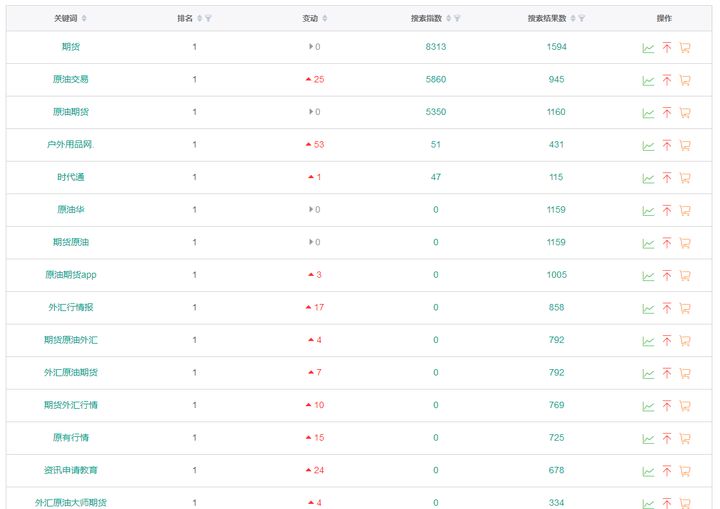Open the 搜索指数 column filter
720x509 pixels.
[457, 18]
